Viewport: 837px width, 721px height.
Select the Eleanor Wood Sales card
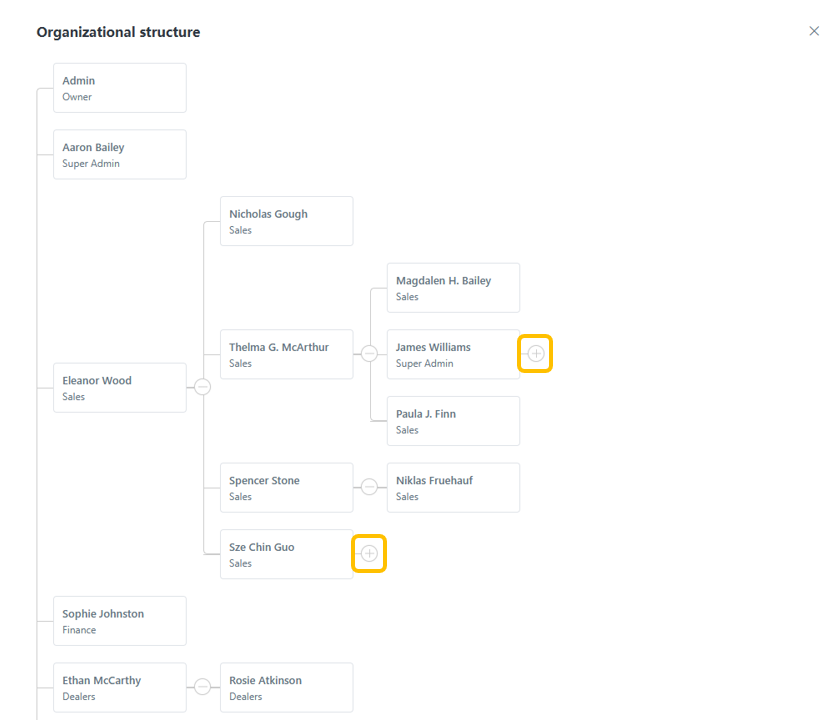pyautogui.click(x=119, y=387)
